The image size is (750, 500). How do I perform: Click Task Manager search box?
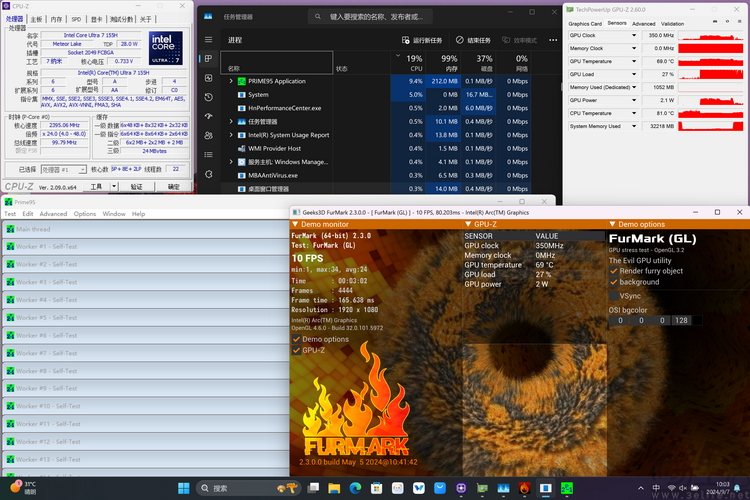[x=371, y=17]
